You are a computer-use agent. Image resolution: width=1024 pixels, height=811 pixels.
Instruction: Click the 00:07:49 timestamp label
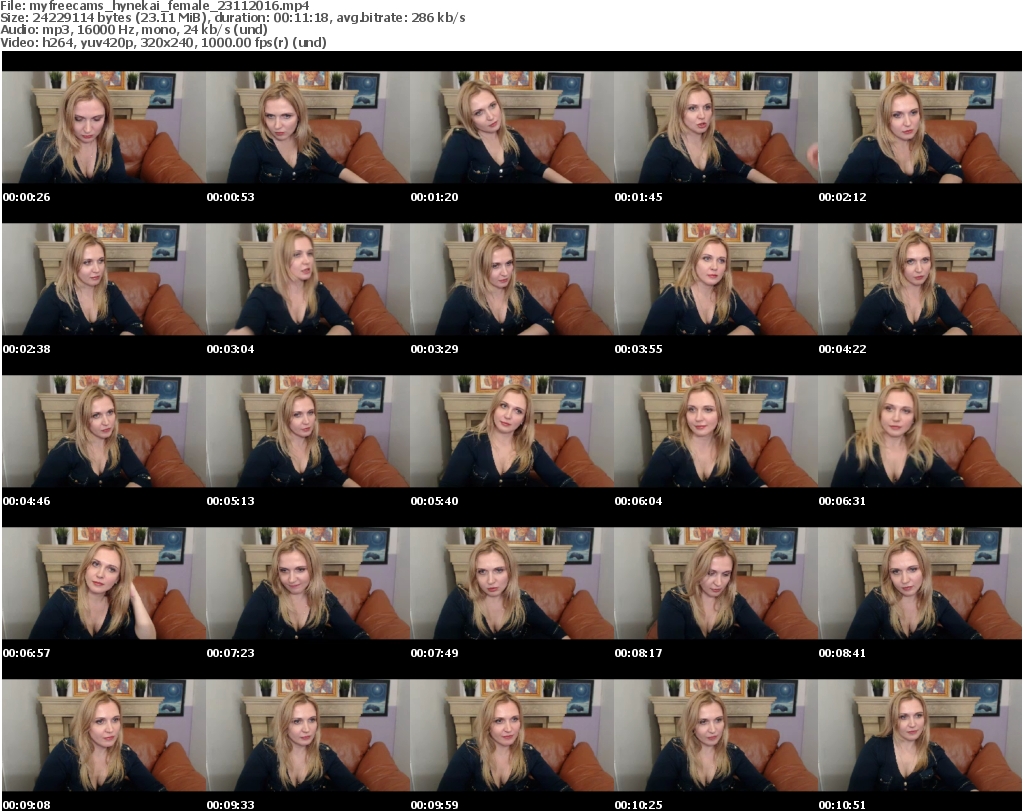click(x=434, y=653)
